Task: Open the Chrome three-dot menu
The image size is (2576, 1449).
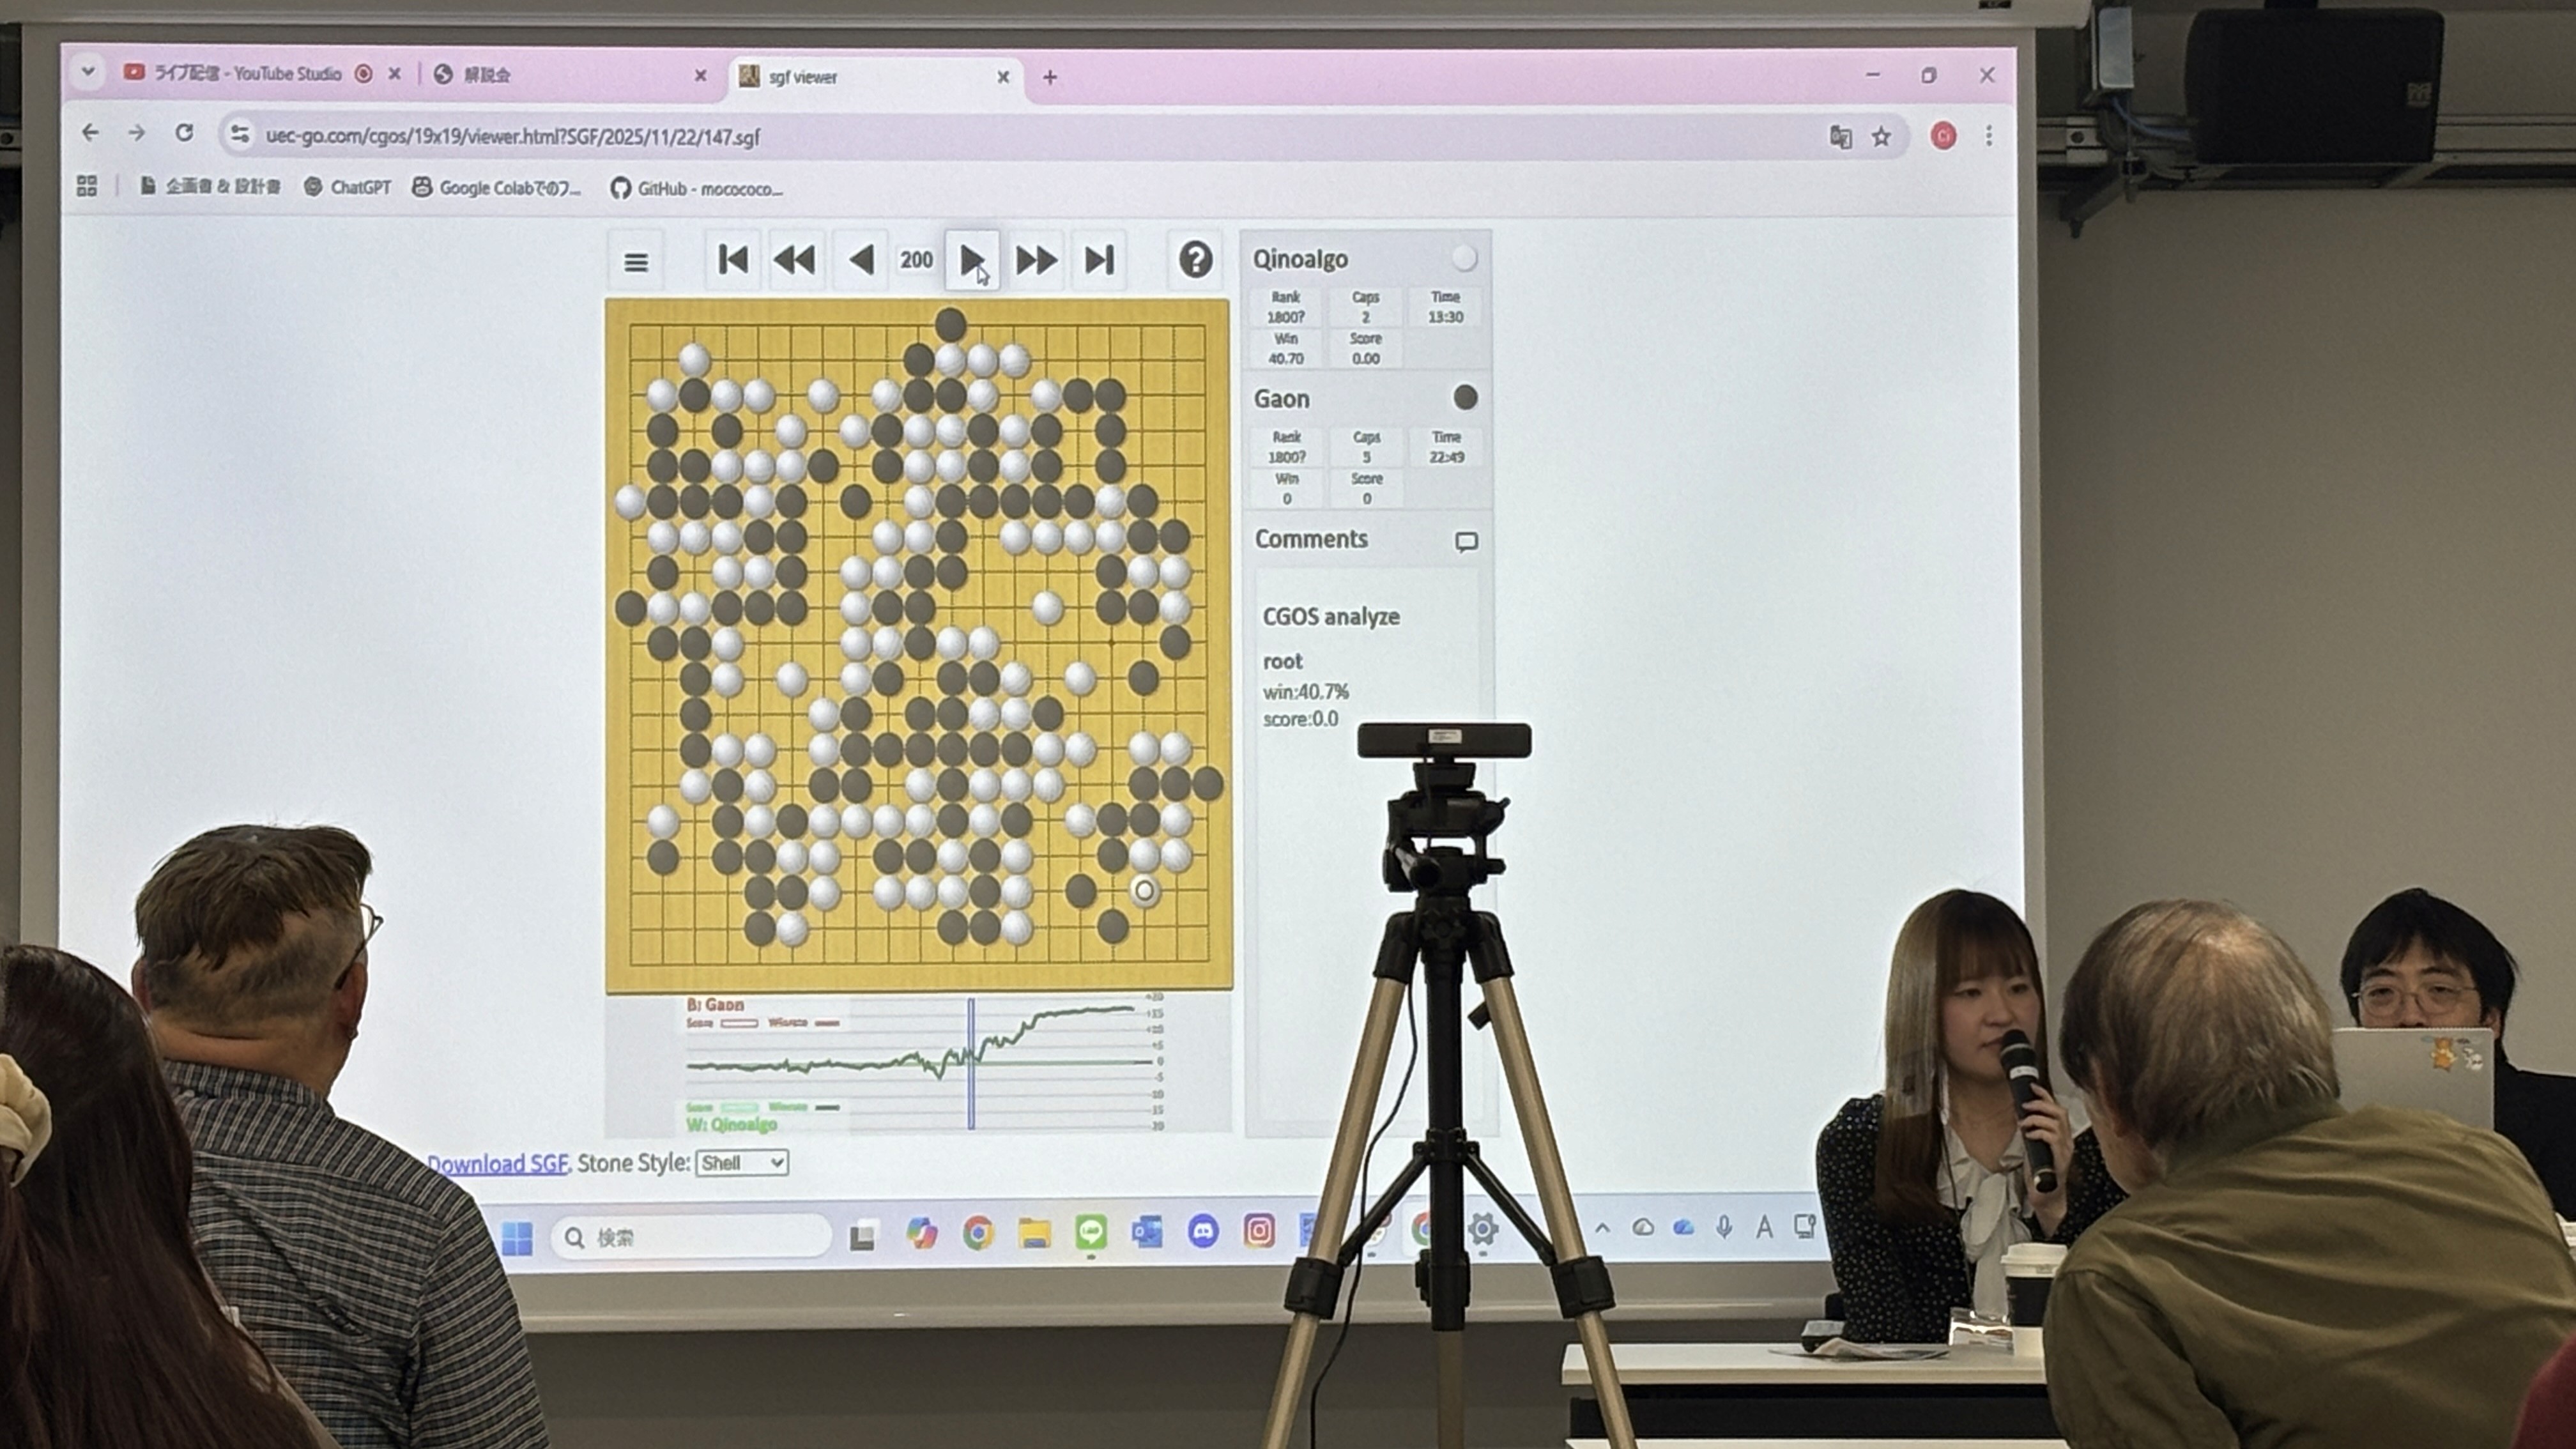Action: pyautogui.click(x=1989, y=136)
